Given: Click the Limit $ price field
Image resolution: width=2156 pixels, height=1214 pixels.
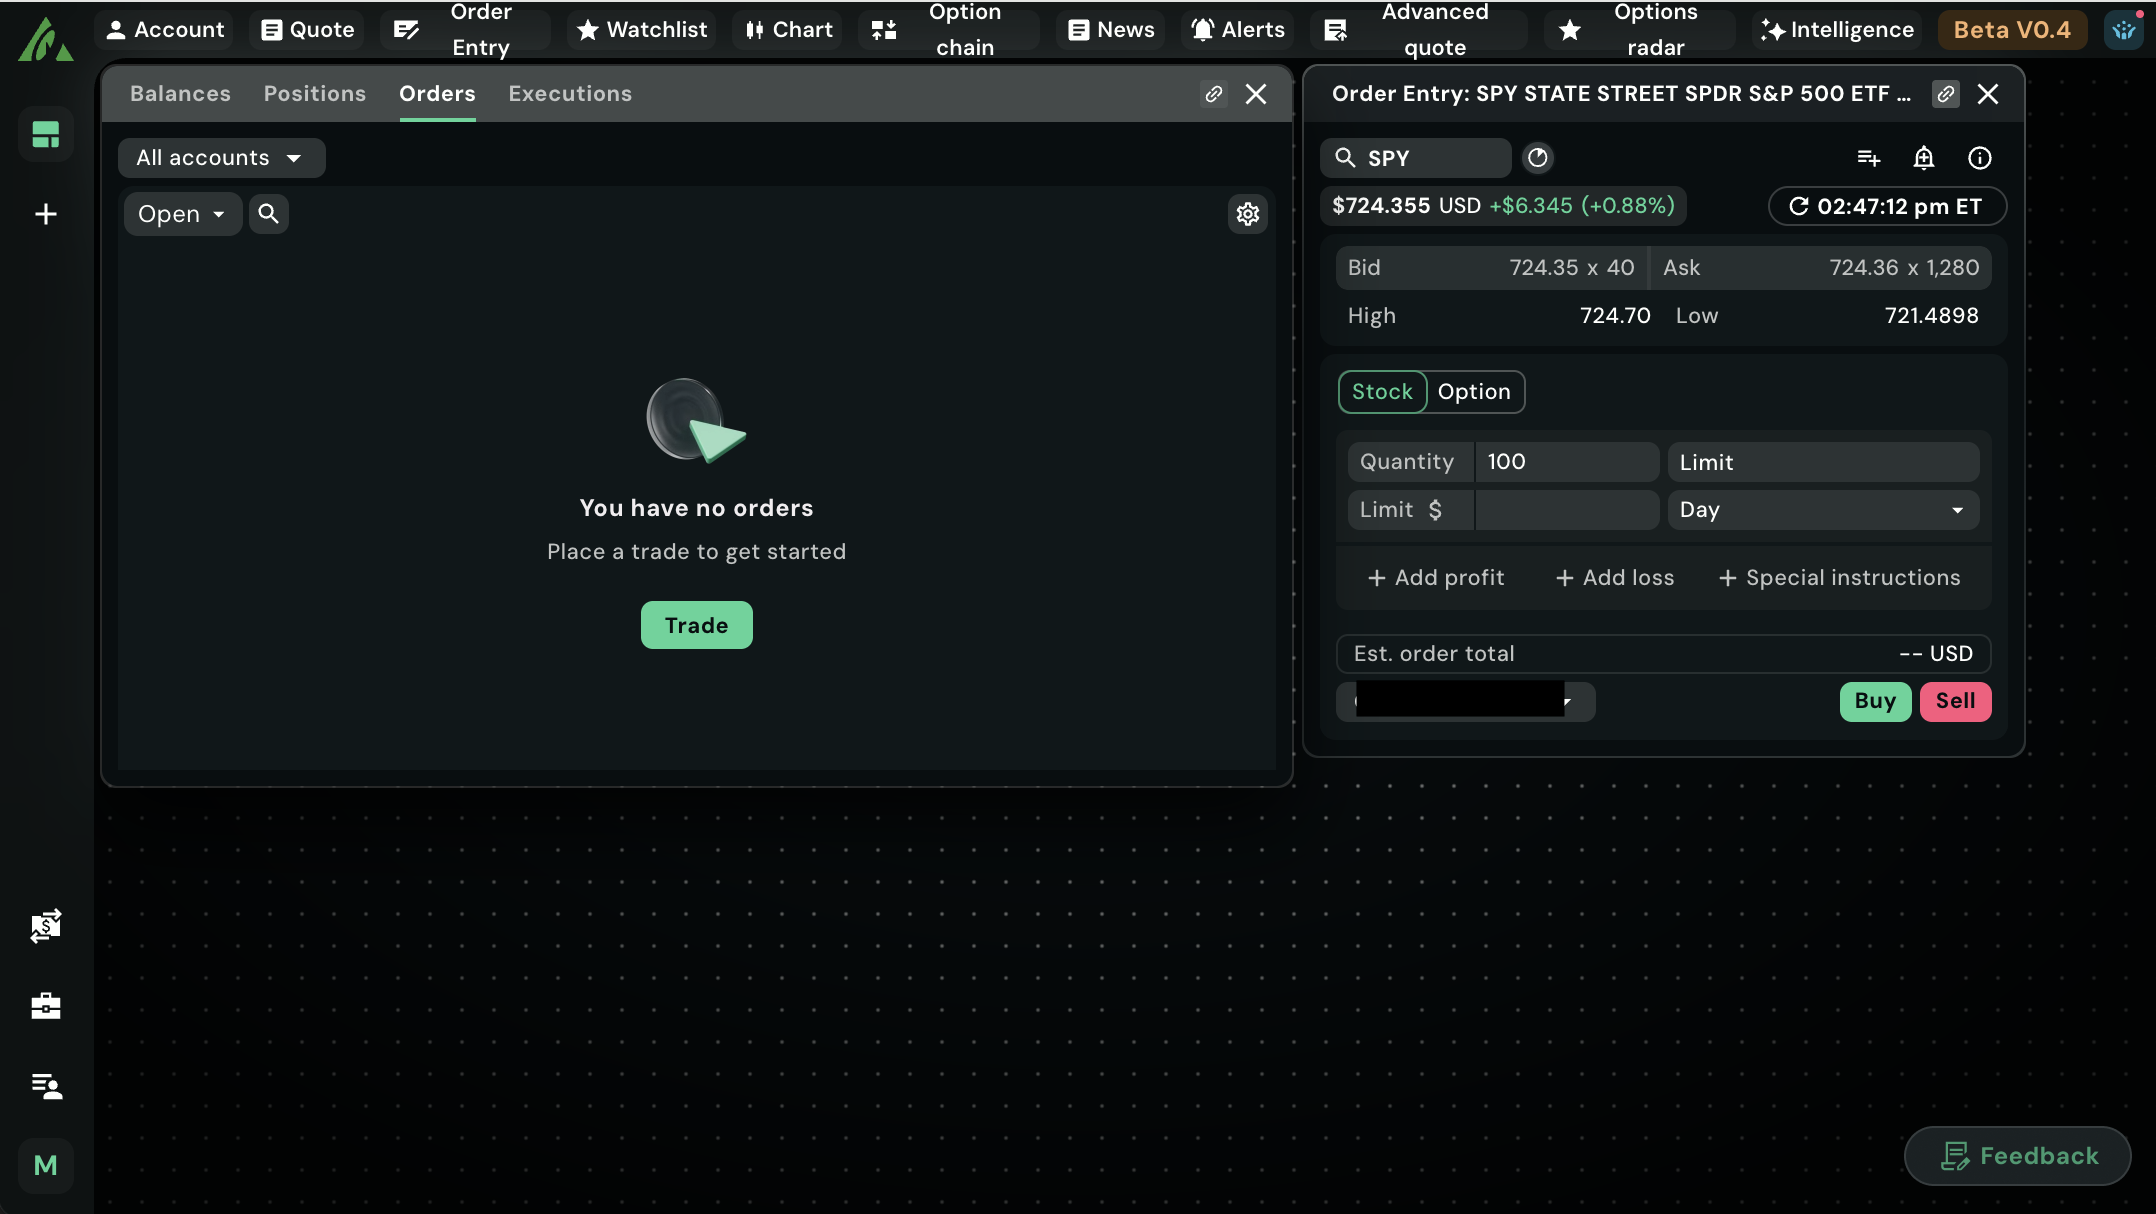Looking at the screenshot, I should [x=1566, y=510].
